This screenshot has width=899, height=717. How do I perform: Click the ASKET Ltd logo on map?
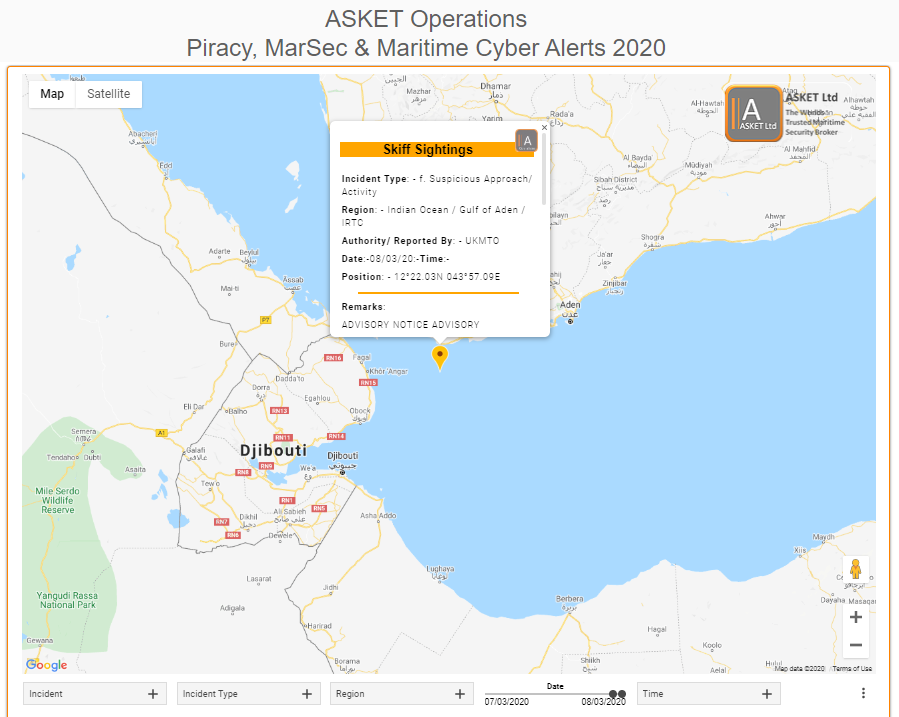tap(753, 113)
